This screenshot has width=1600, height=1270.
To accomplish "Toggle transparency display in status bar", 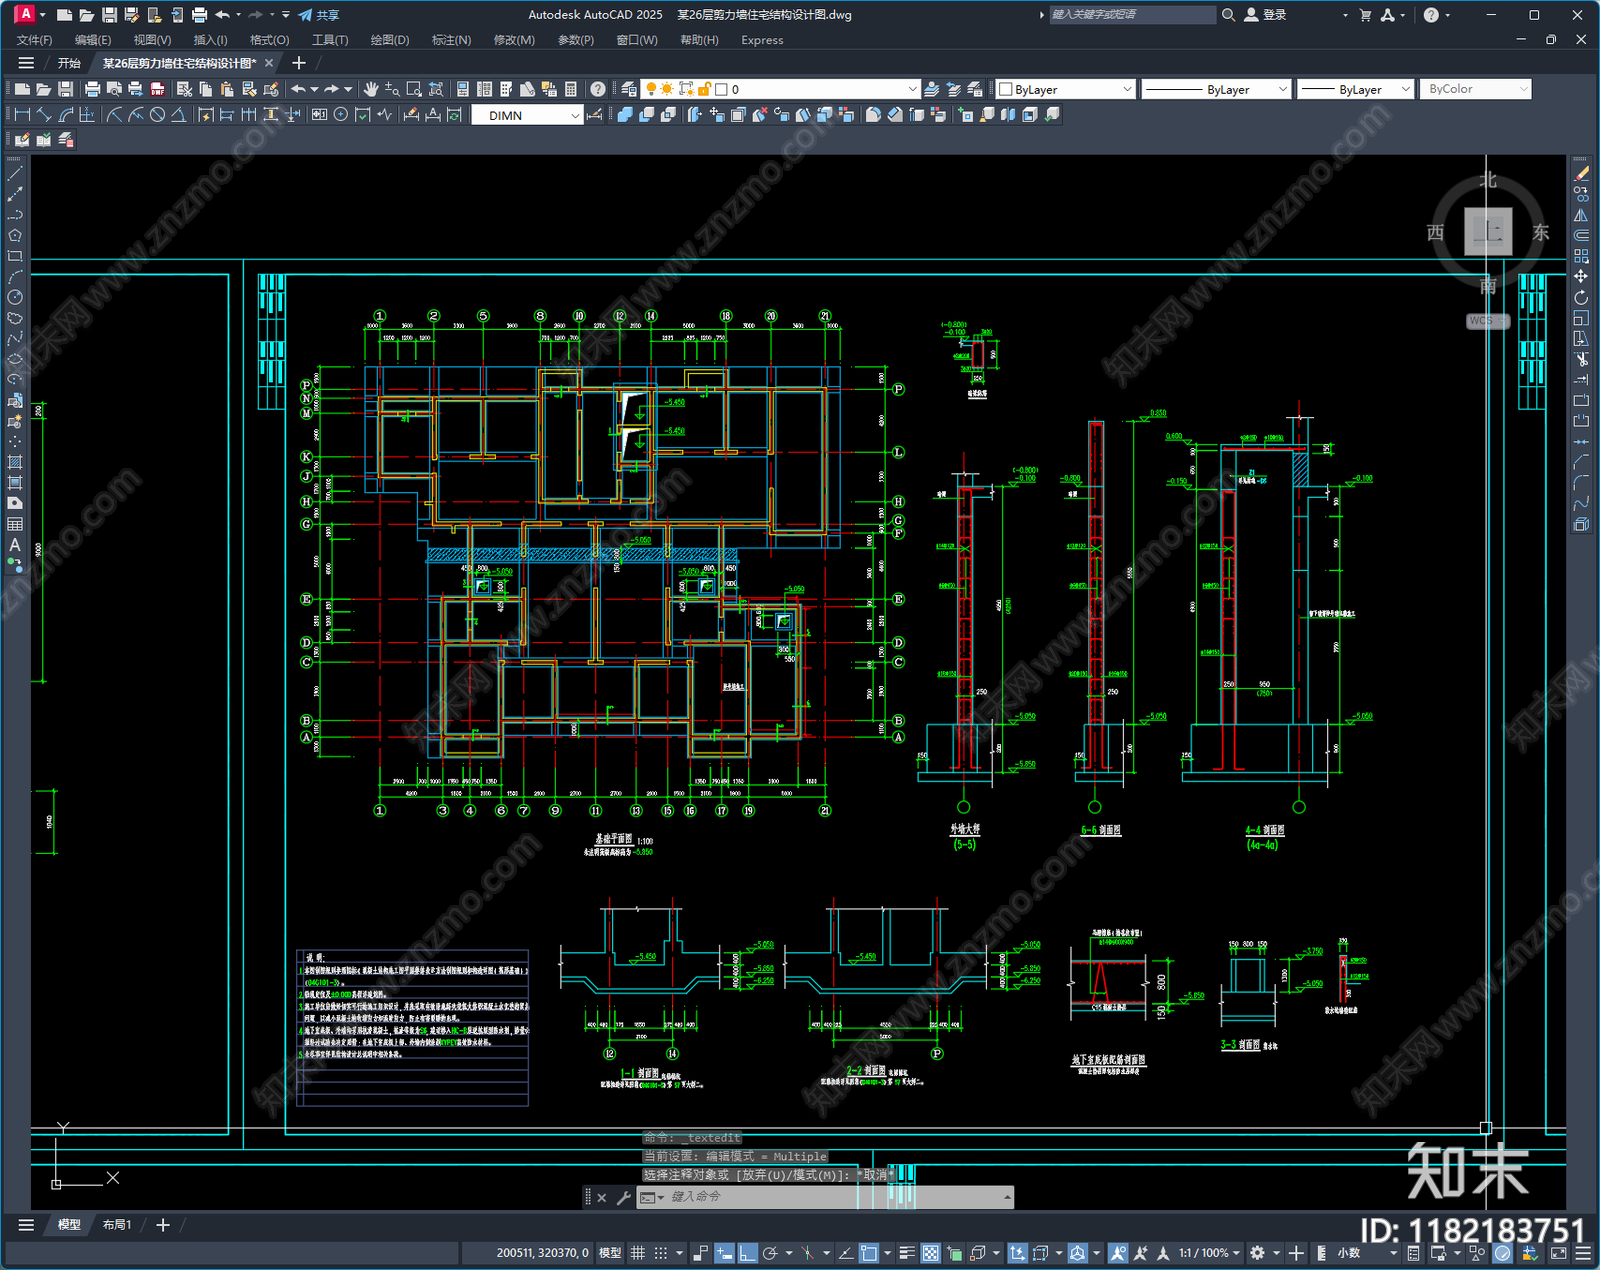I will (x=930, y=1253).
